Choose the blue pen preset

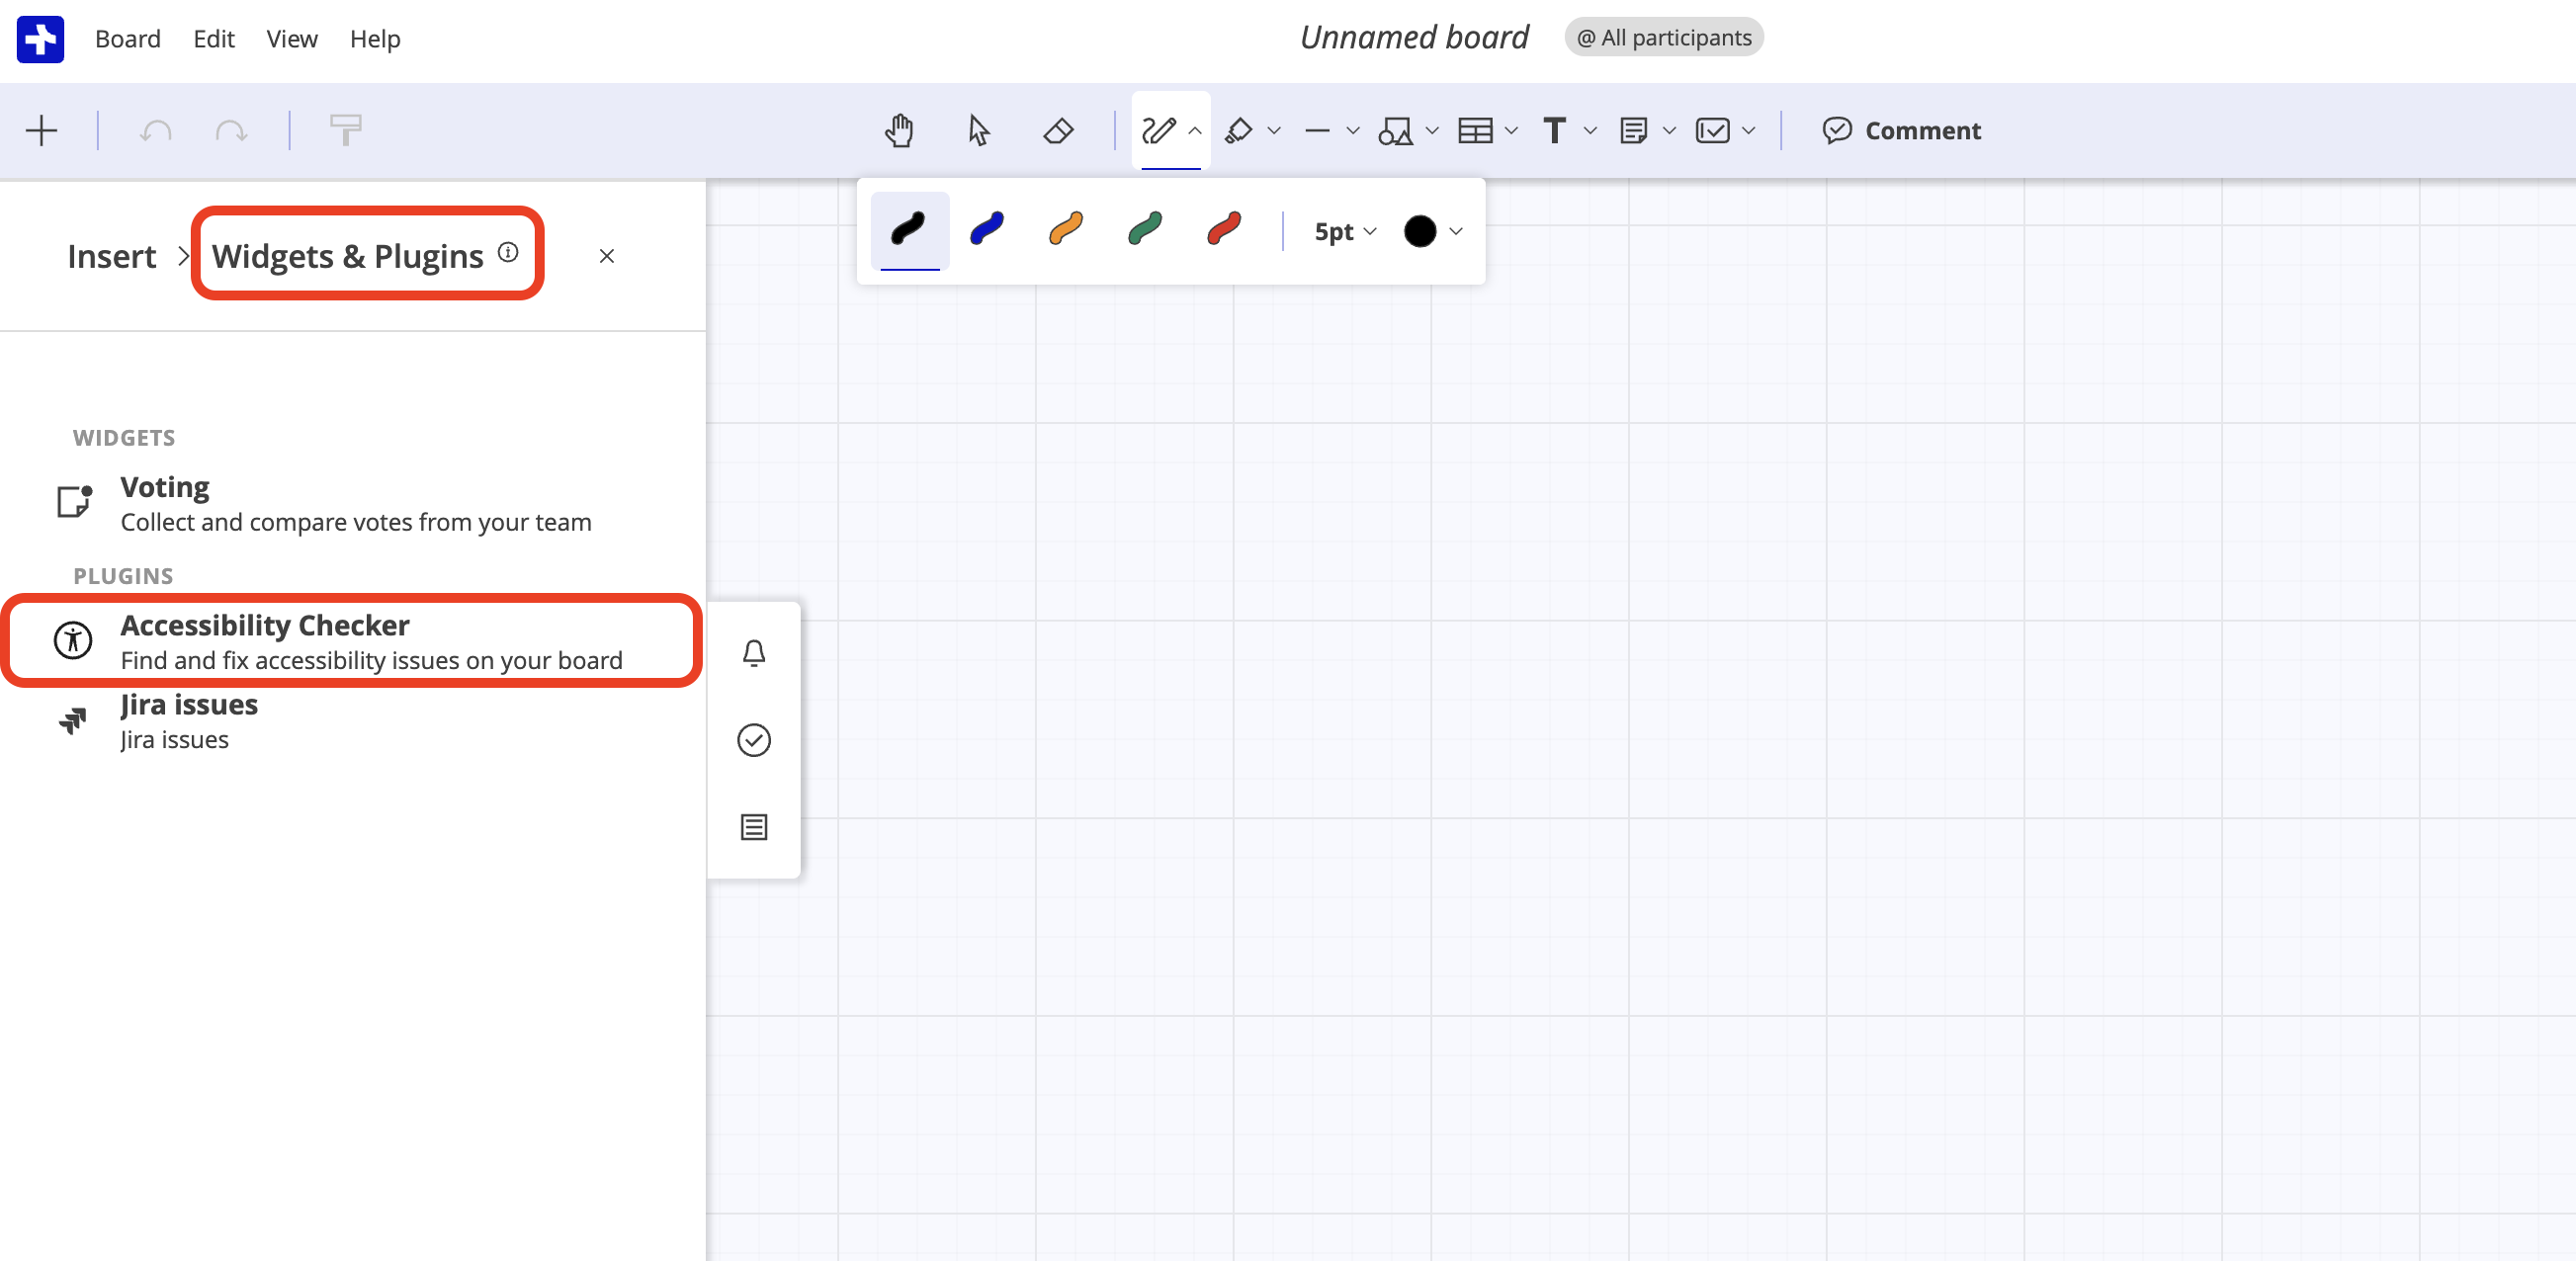[987, 230]
